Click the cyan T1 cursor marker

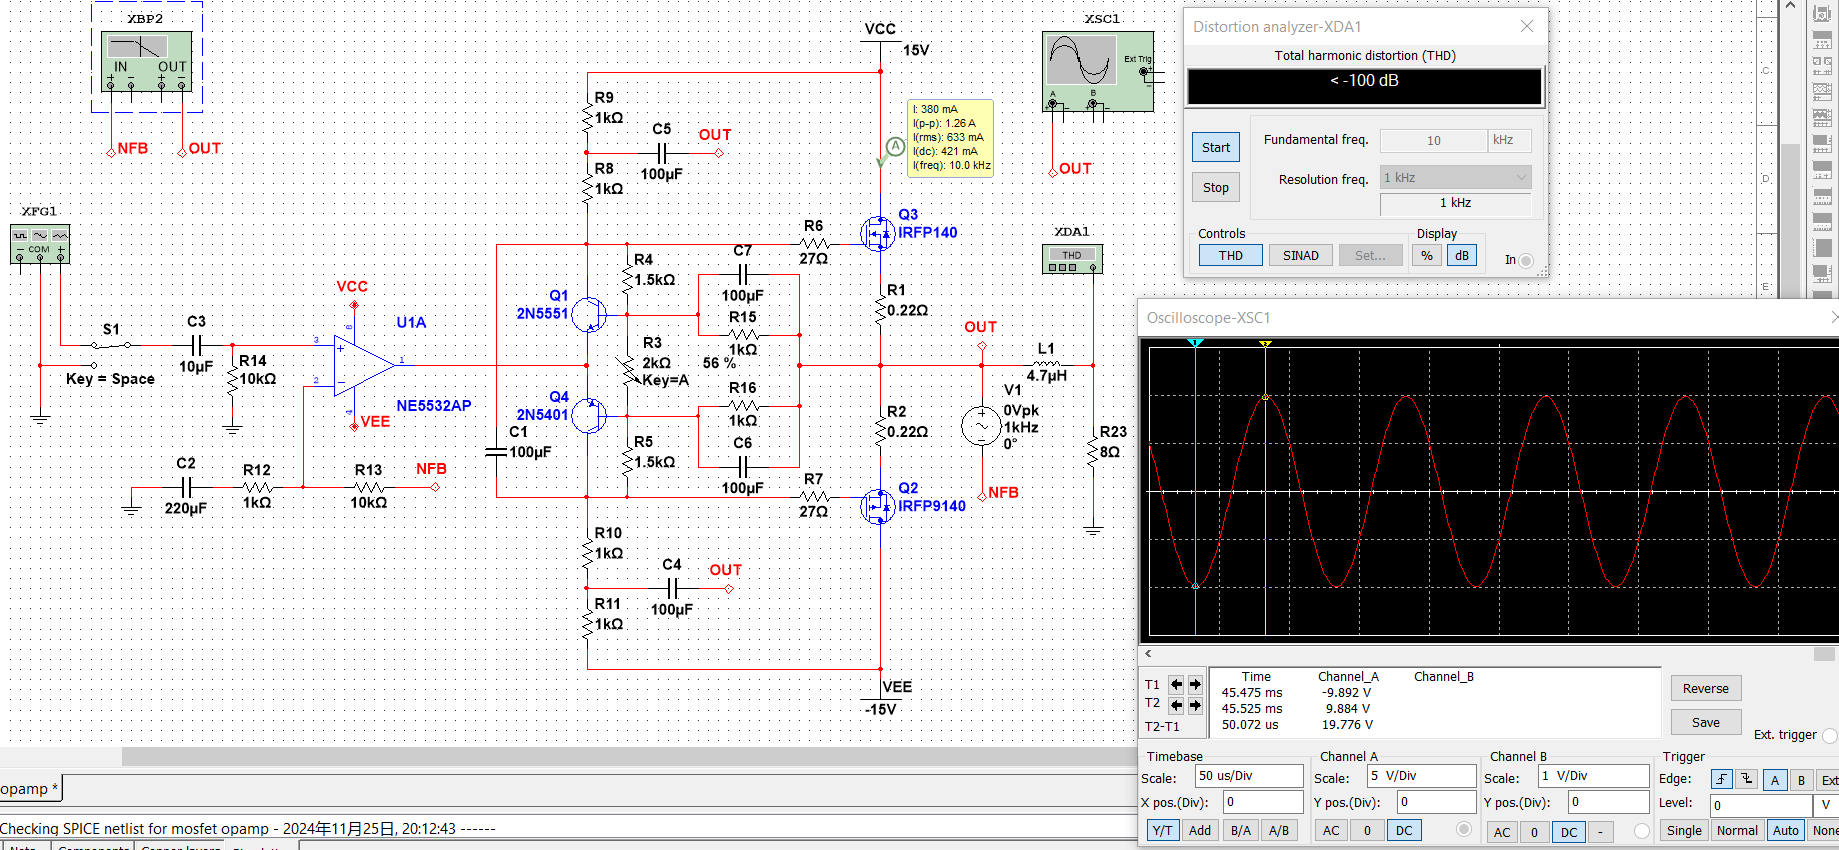coord(1195,343)
